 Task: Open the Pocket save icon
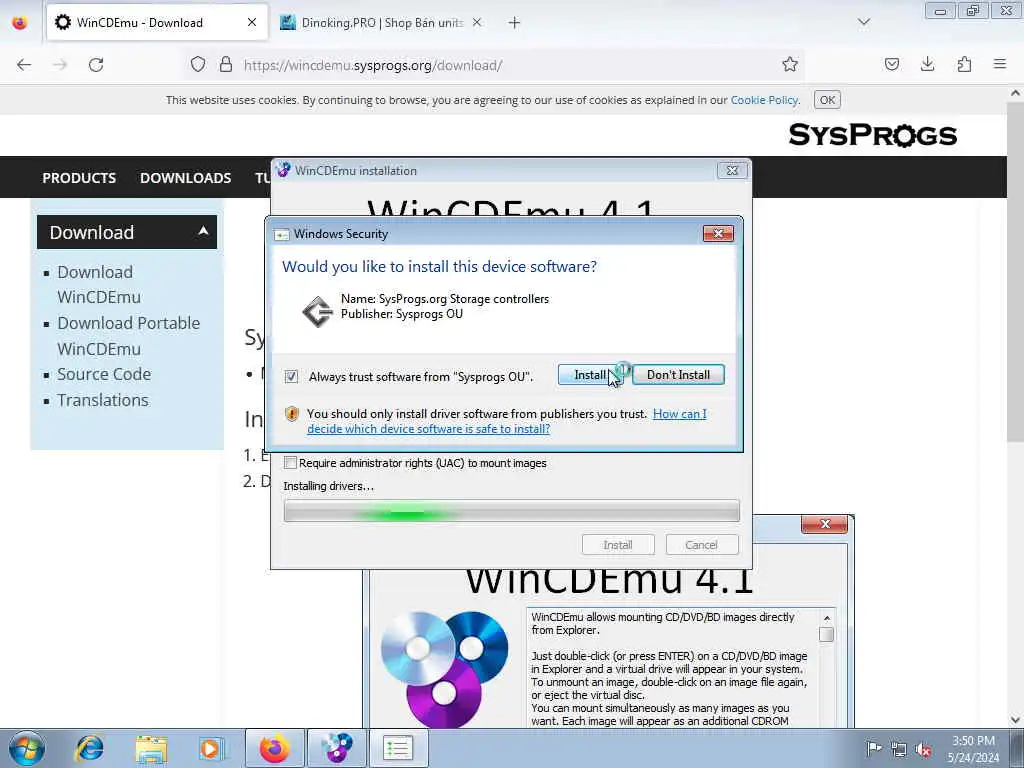click(892, 65)
